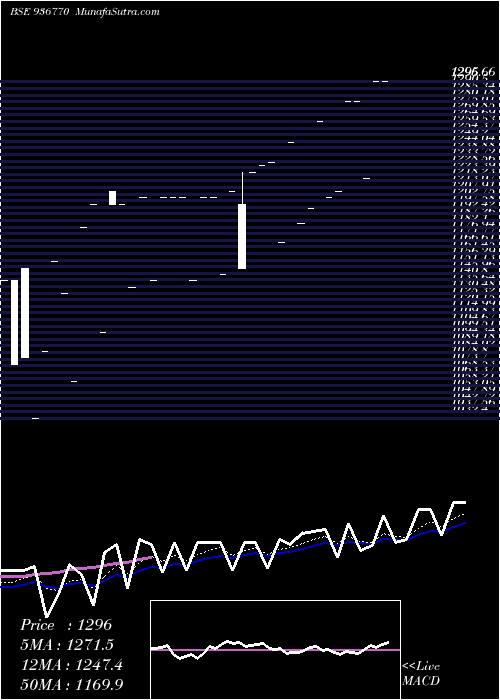This screenshot has width=500, height=700.
Task: Click the 50MA : 1169.9 value
Action: coord(71,684)
